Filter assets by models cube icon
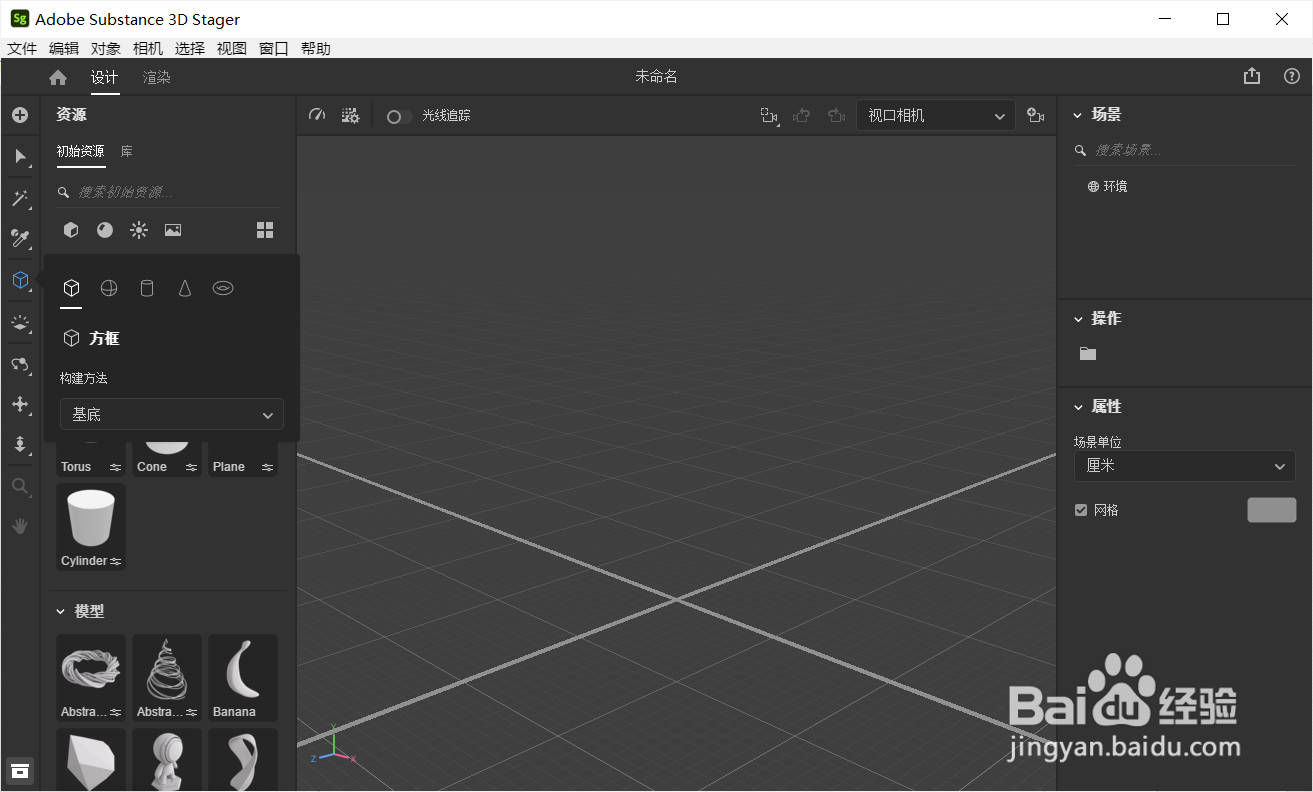This screenshot has height=792, width=1313. pyautogui.click(x=71, y=230)
